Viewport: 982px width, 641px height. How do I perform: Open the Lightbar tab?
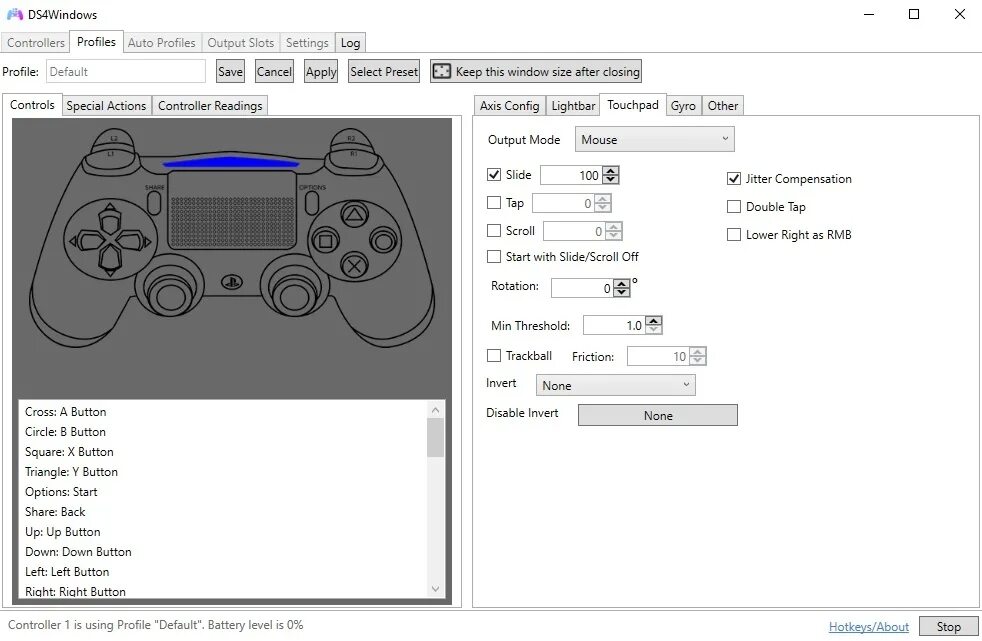point(573,106)
